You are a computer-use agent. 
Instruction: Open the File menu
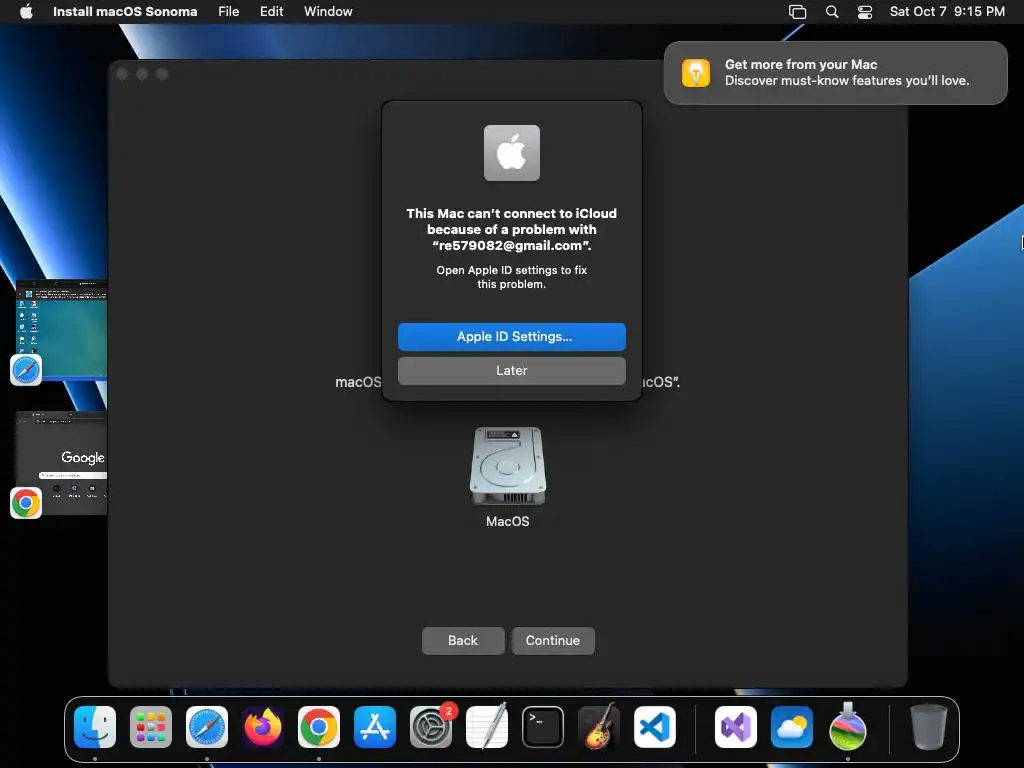tap(229, 11)
